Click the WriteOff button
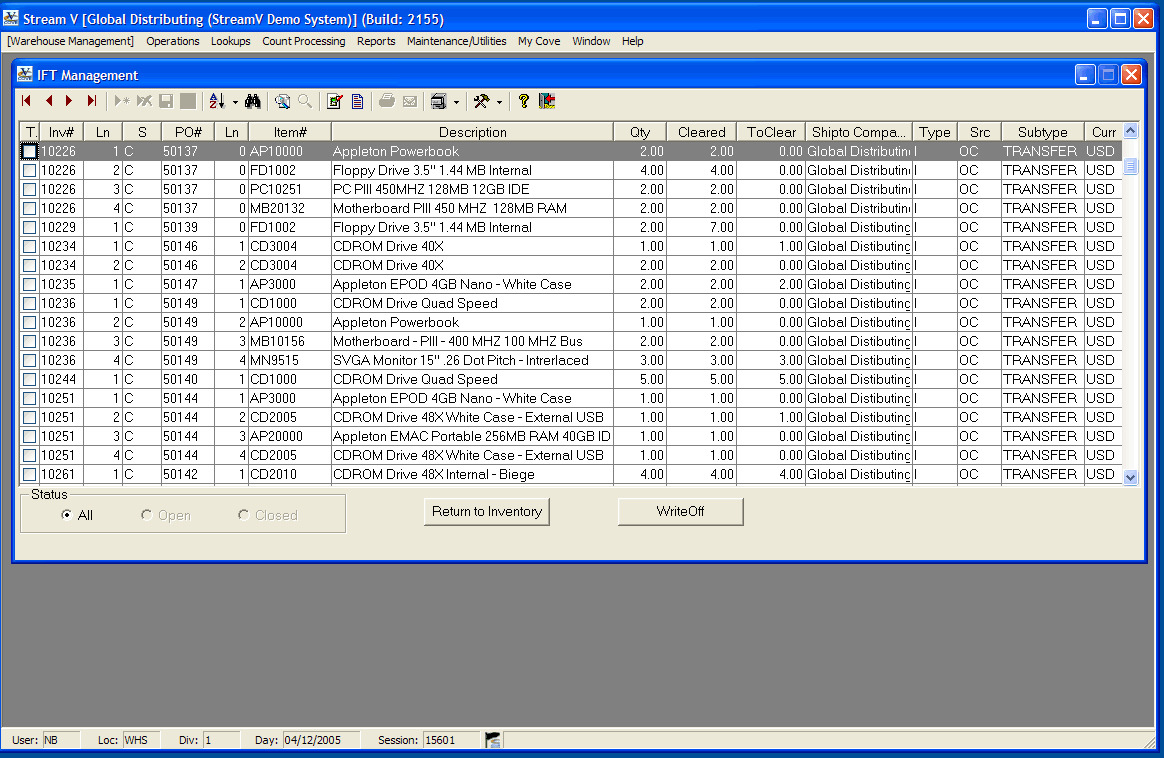The width and height of the screenshot is (1164, 758). pyautogui.click(x=681, y=512)
